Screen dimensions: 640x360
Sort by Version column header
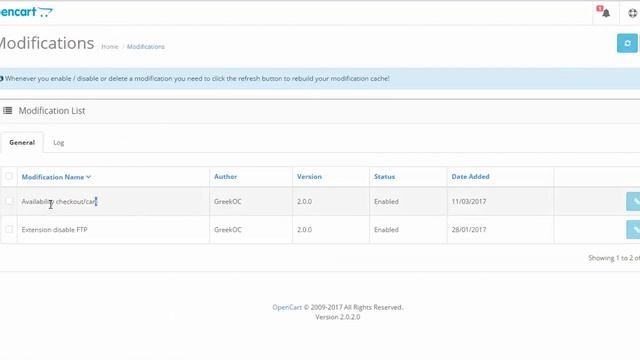309,176
